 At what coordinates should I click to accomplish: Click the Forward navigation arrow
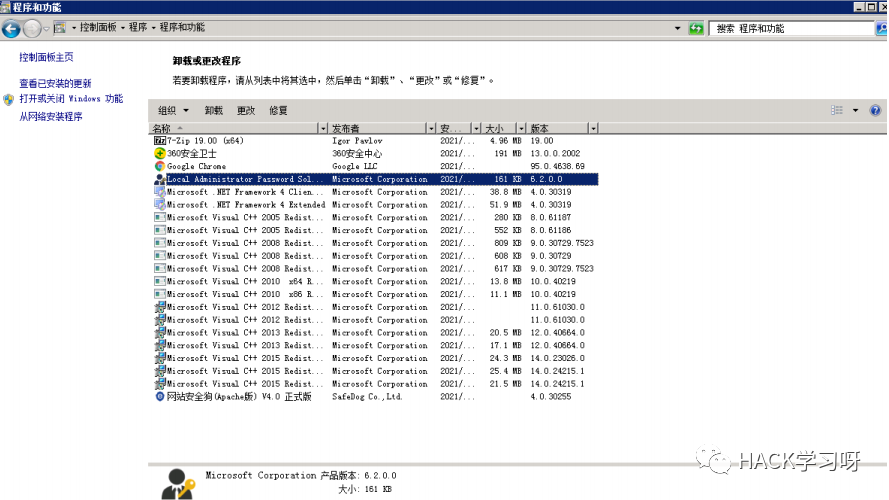tap(32, 28)
